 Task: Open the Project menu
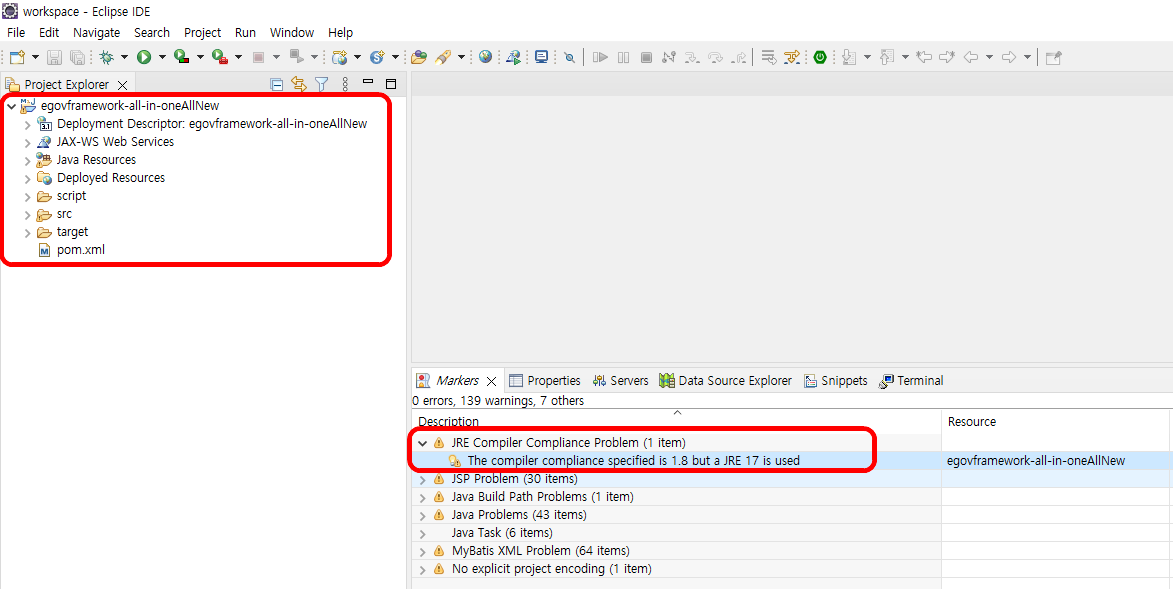pyautogui.click(x=203, y=32)
